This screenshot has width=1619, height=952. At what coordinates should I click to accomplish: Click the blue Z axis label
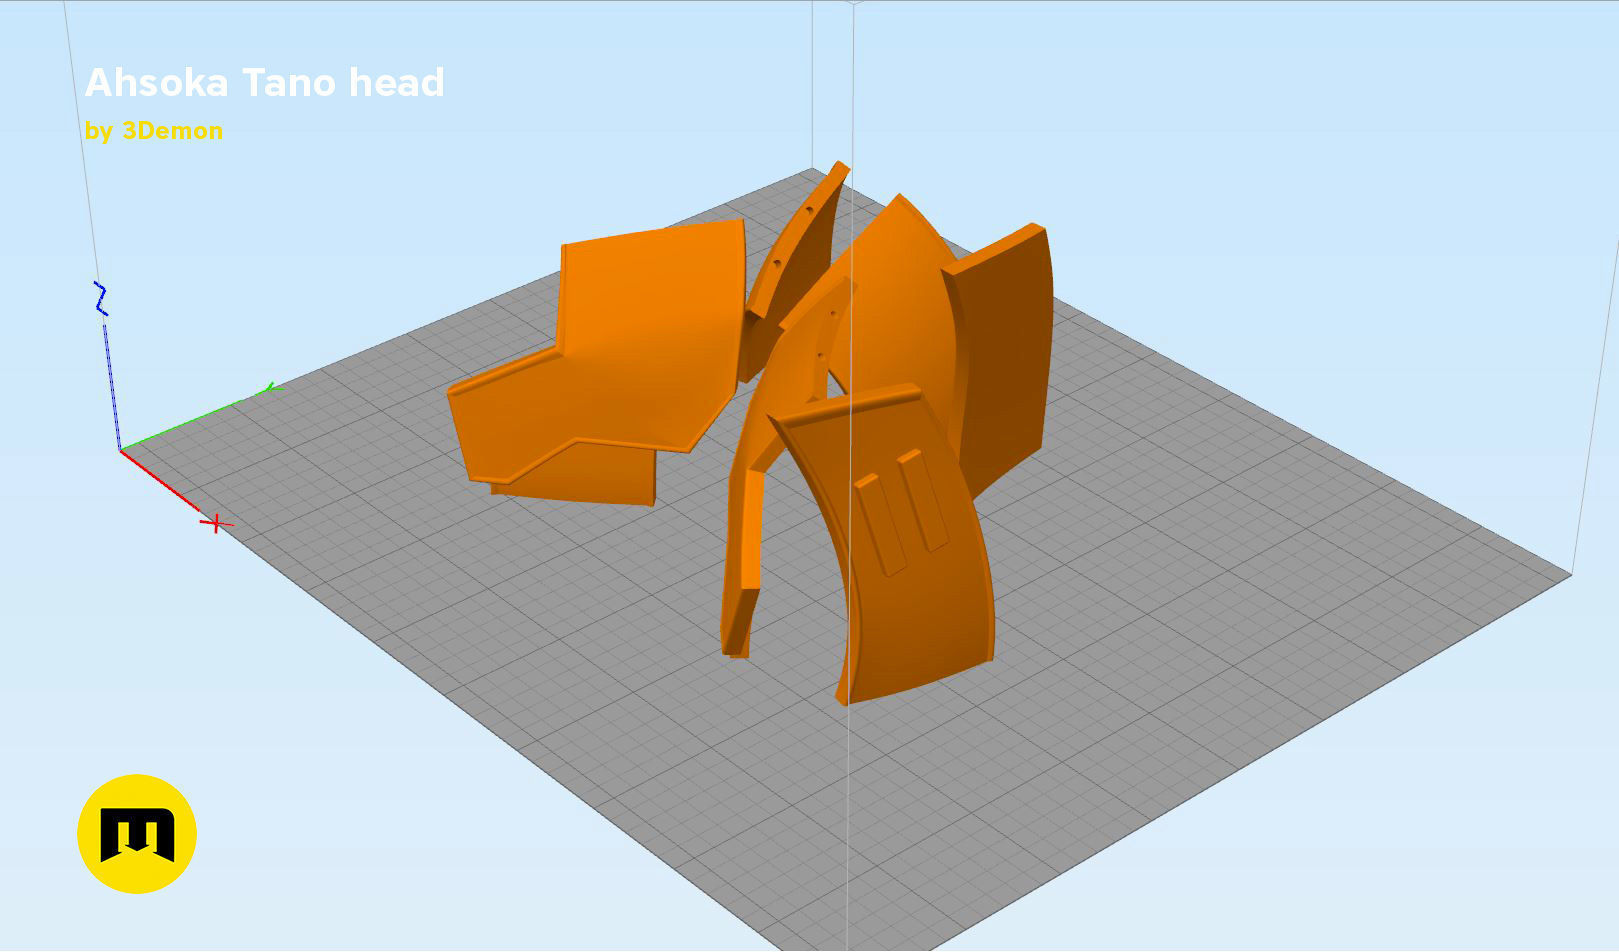point(100,299)
